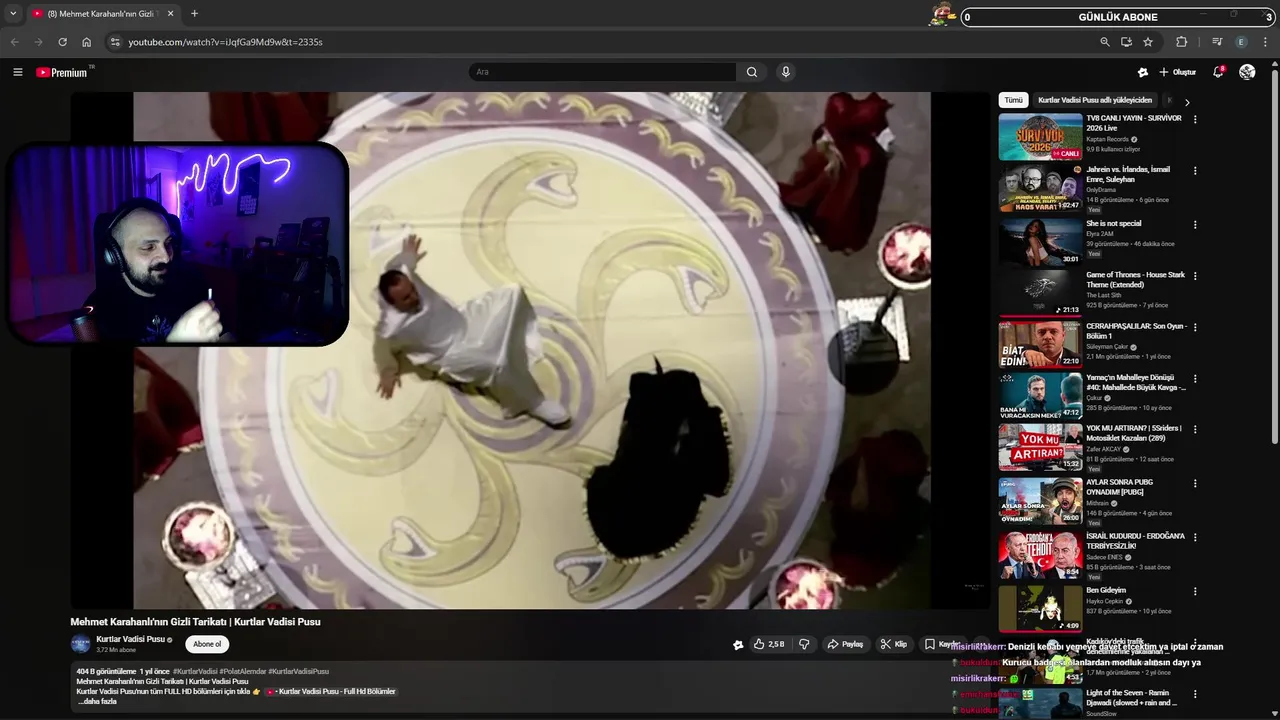This screenshot has height=720, width=1280.
Task: Open a new browser tab
Action: [194, 14]
